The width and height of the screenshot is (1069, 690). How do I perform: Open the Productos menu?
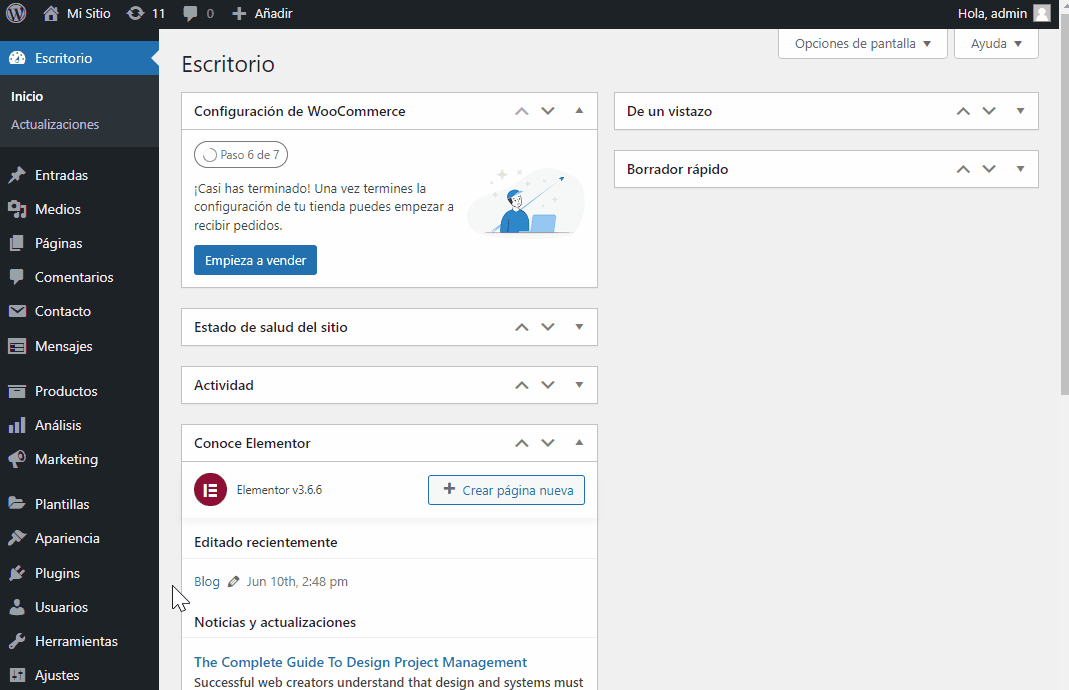pyautogui.click(x=79, y=391)
